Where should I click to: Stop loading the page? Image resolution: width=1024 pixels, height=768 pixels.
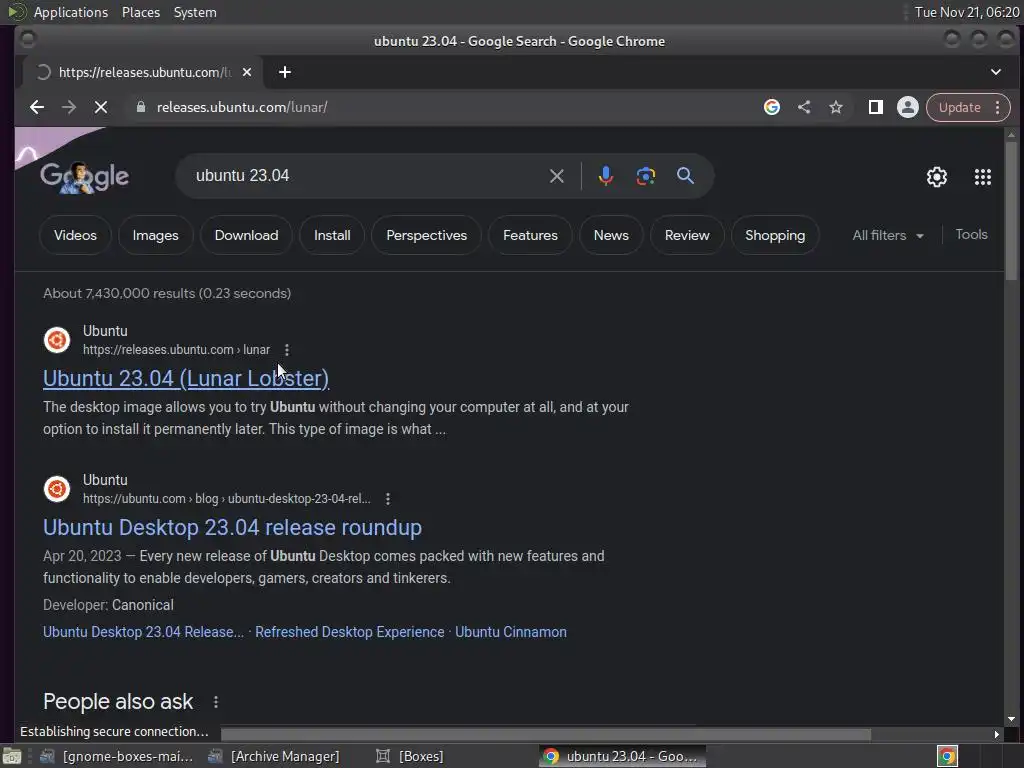(x=101, y=107)
